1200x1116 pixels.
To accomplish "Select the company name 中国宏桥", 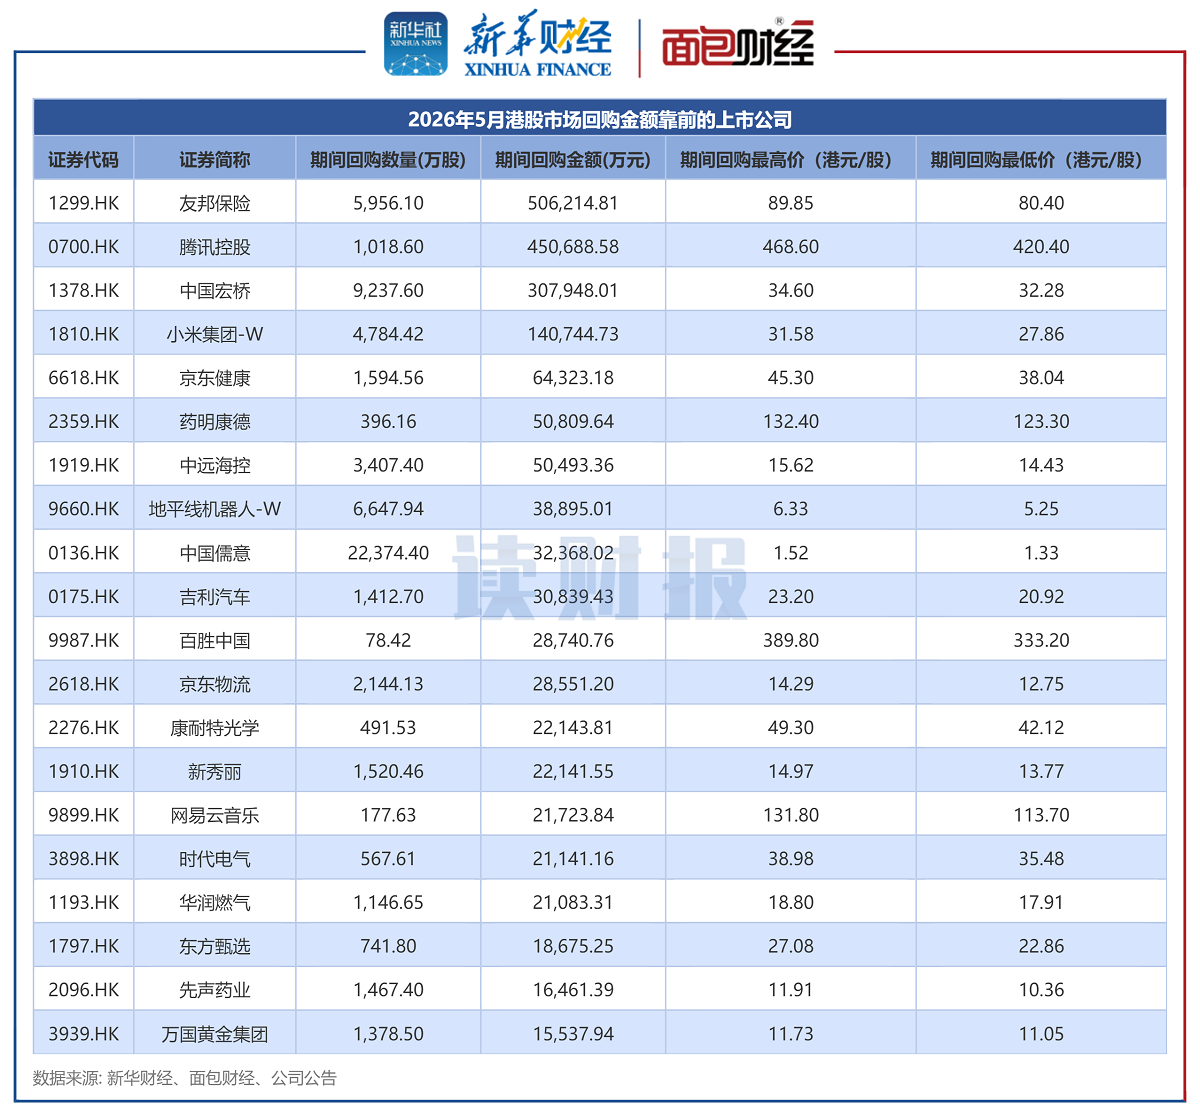I will click(215, 291).
